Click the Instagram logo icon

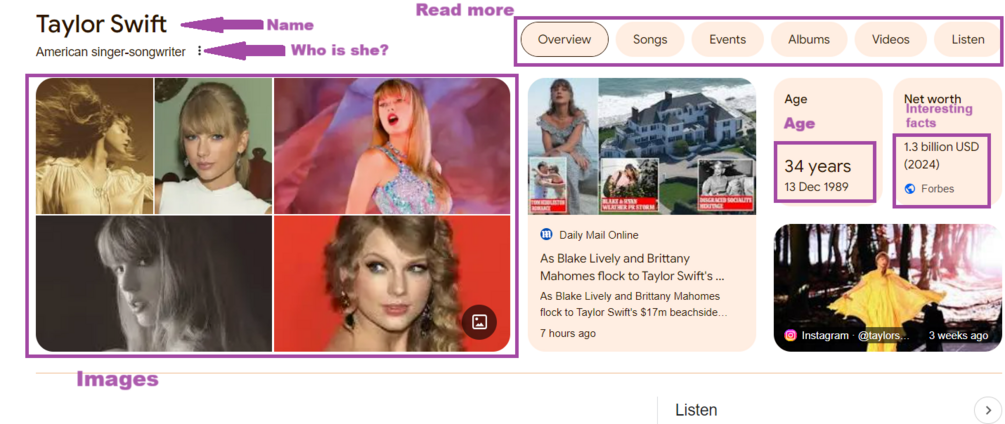[x=790, y=336]
